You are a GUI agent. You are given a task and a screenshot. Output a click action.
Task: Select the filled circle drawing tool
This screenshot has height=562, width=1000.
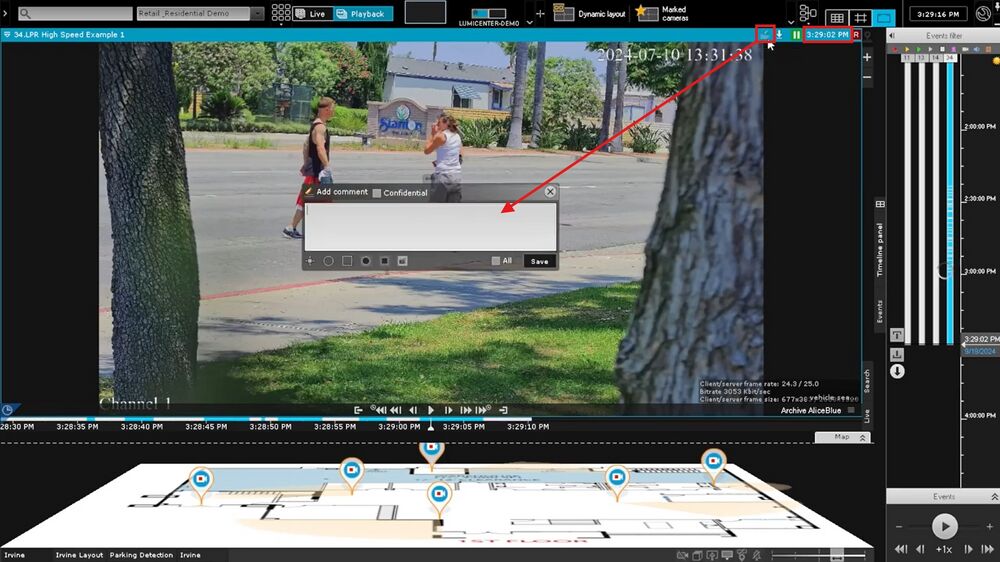point(366,261)
